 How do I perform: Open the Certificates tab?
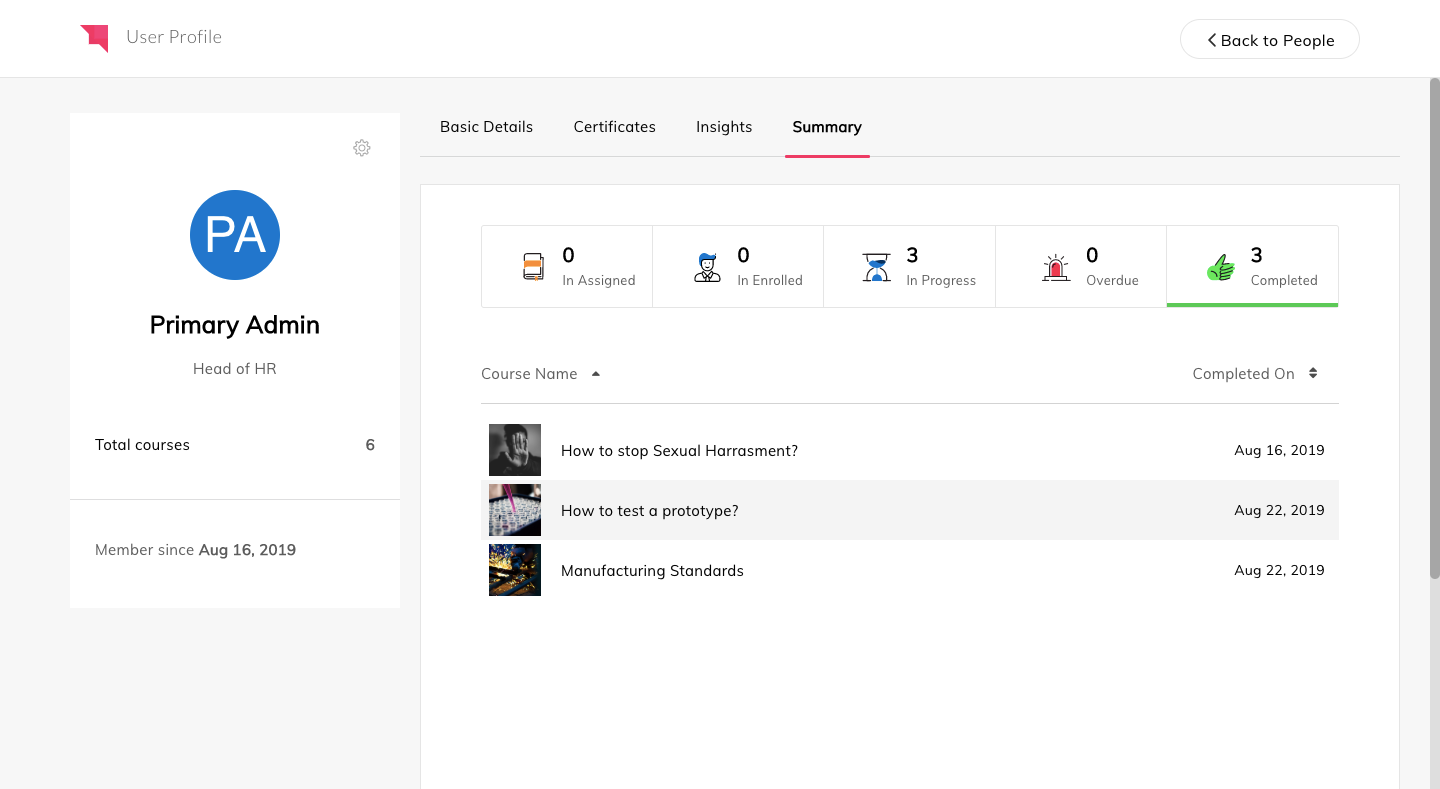(614, 127)
